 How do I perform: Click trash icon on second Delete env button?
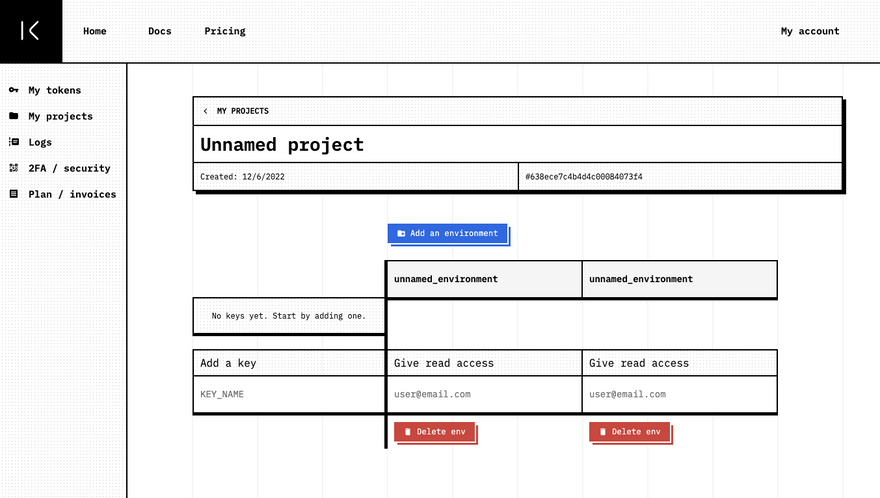point(602,432)
